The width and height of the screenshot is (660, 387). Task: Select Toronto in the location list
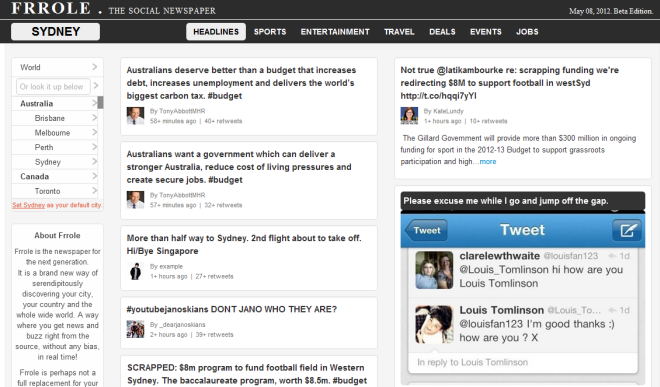pyautogui.click(x=47, y=191)
